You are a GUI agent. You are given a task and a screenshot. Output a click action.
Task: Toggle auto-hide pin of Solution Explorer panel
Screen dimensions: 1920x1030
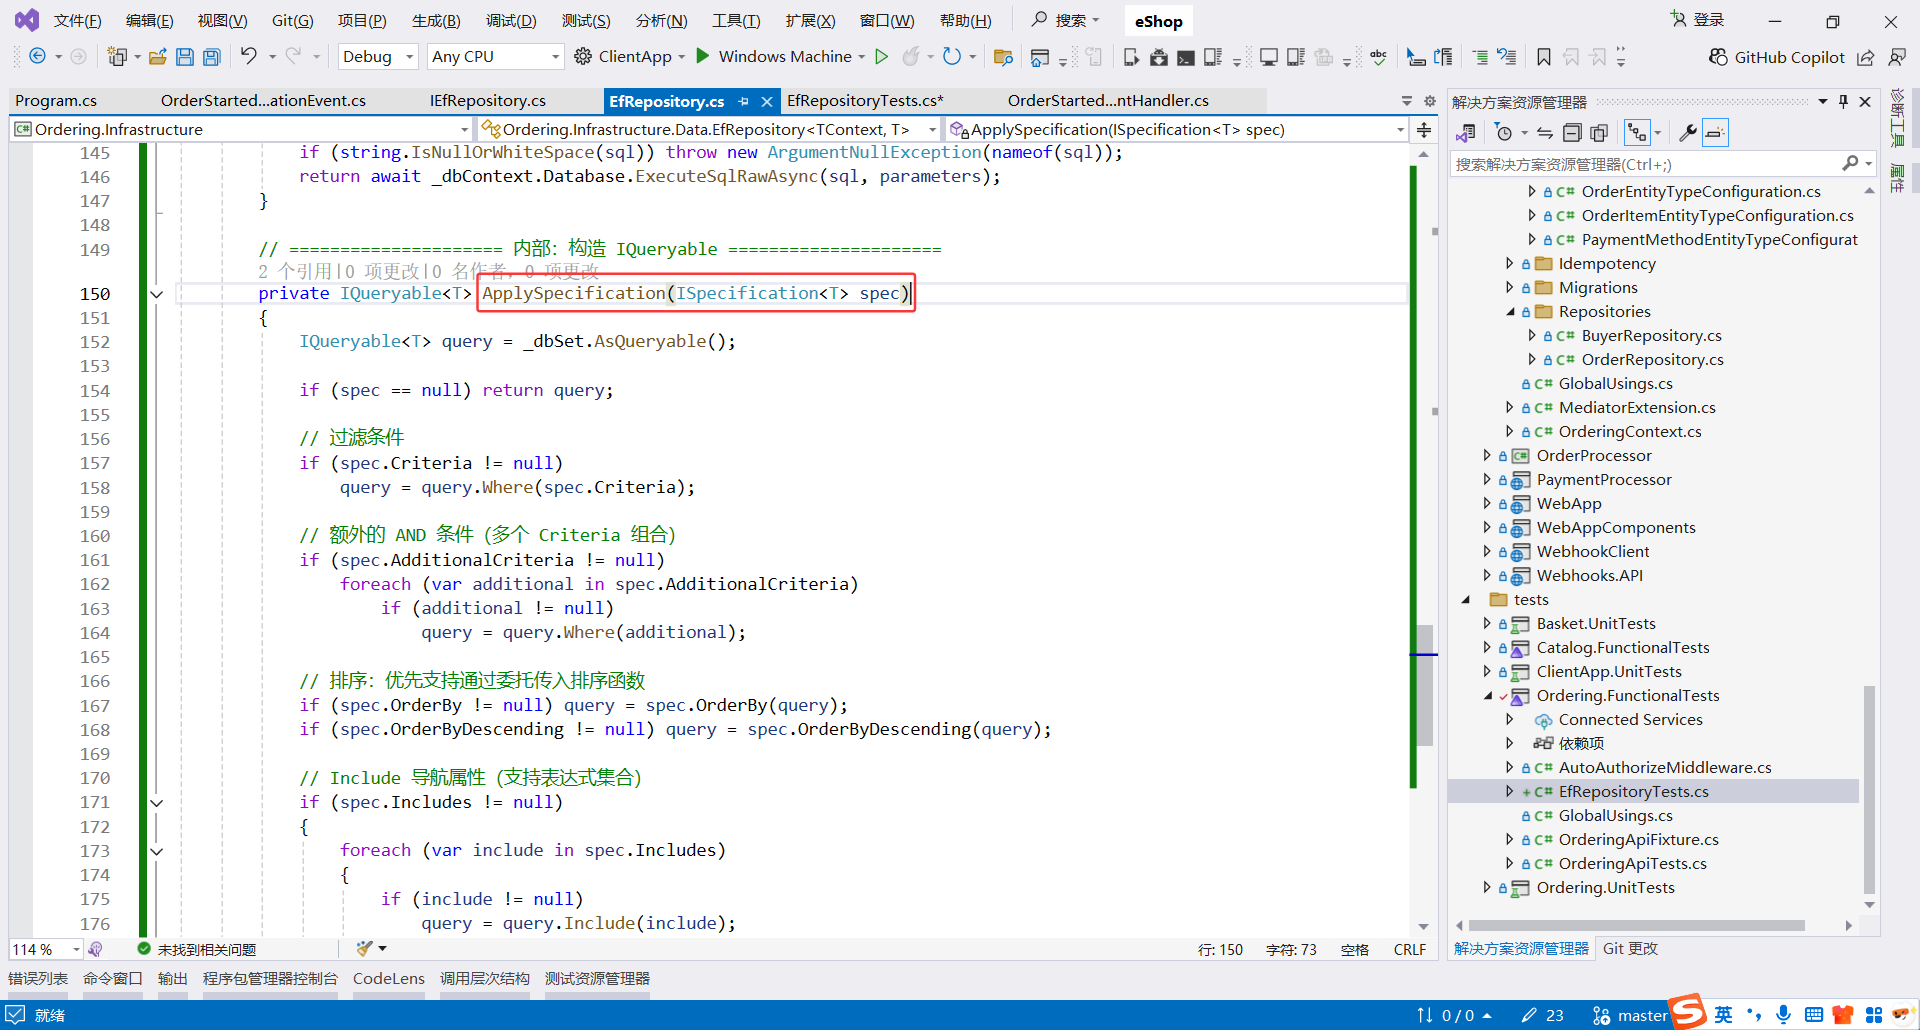[1843, 101]
